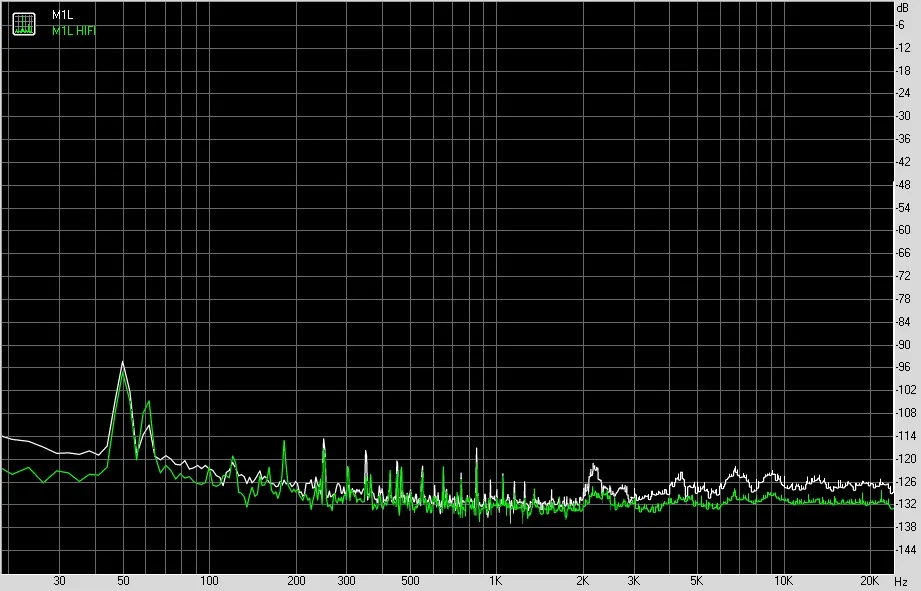Click the 500 Hz frequency label

(x=410, y=581)
